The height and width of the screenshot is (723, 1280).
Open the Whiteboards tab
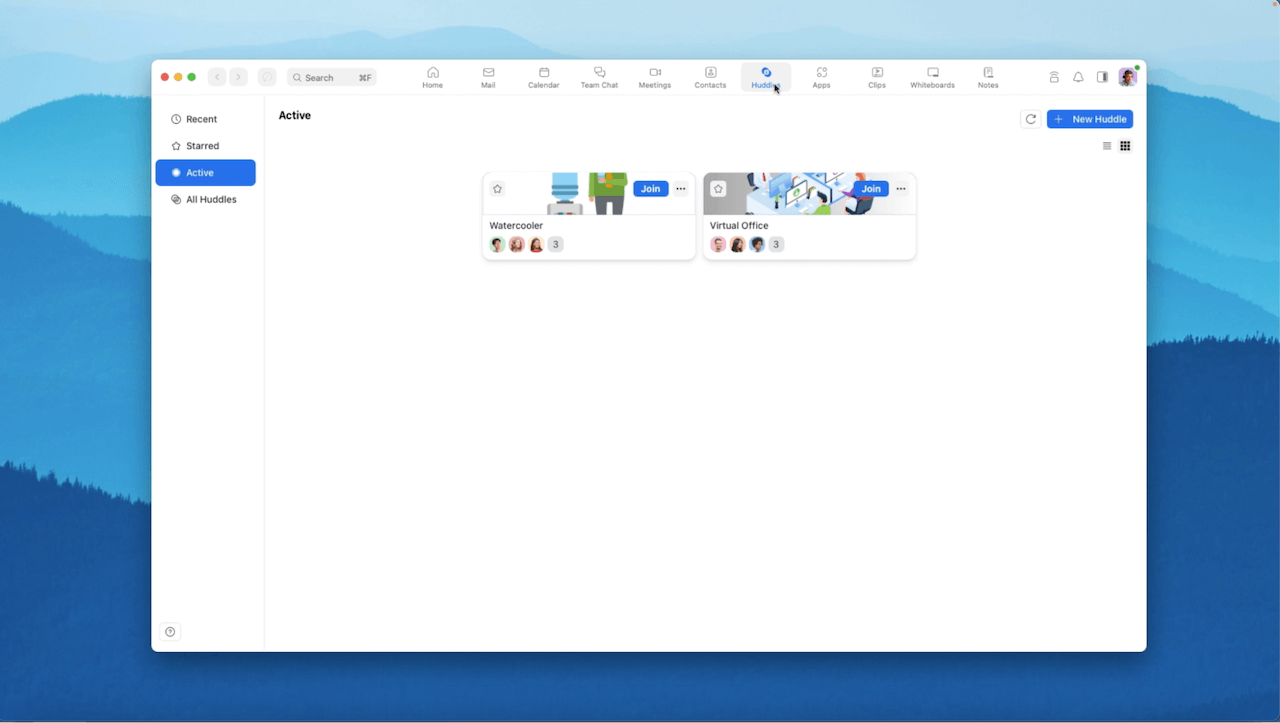coord(932,77)
